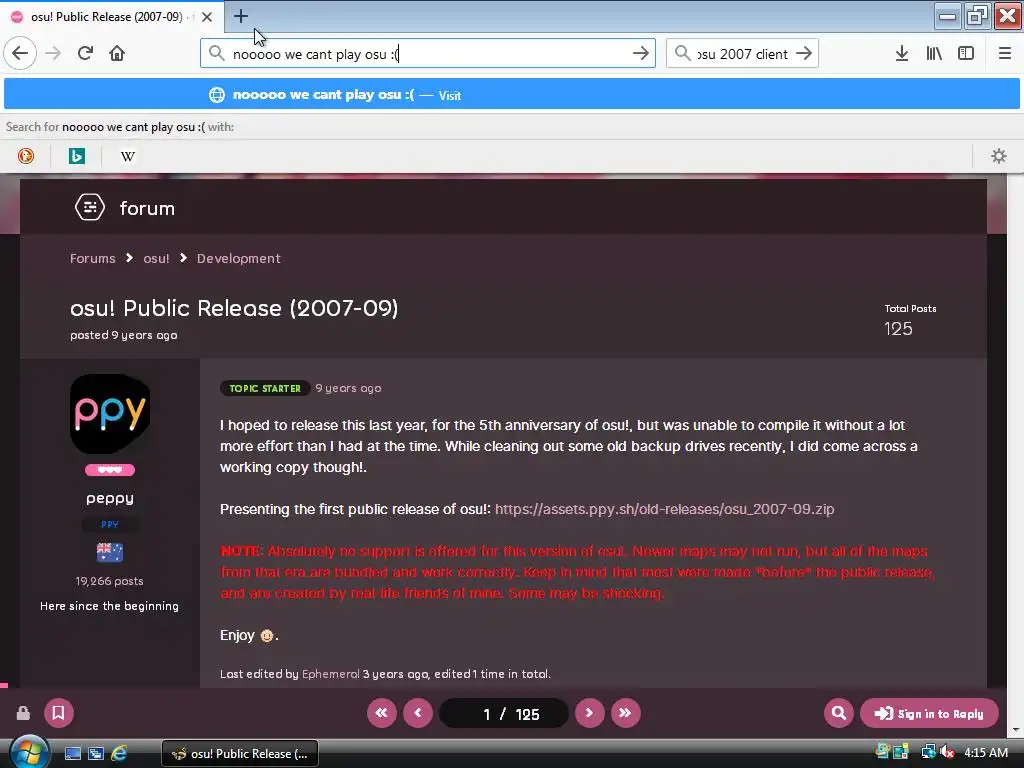Submit the search box query arrow

click(x=804, y=54)
